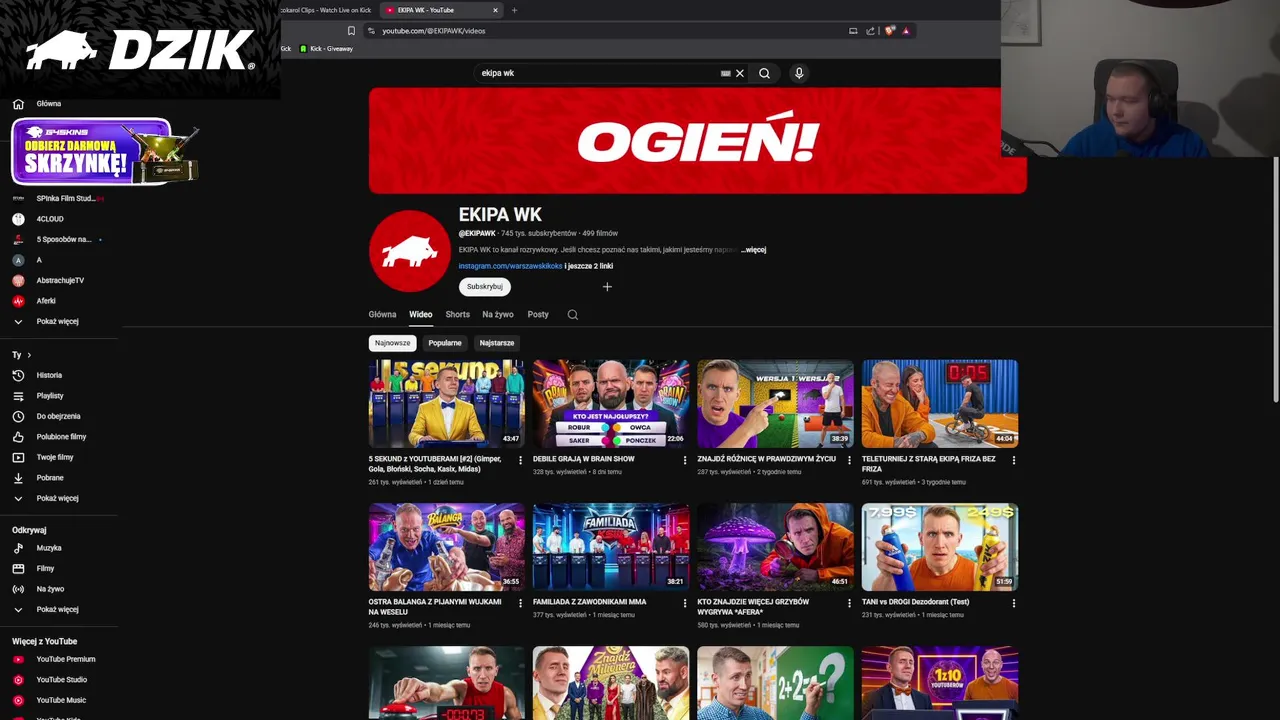
Task: Open Filmy under Odkrywaj
Action: (x=45, y=569)
